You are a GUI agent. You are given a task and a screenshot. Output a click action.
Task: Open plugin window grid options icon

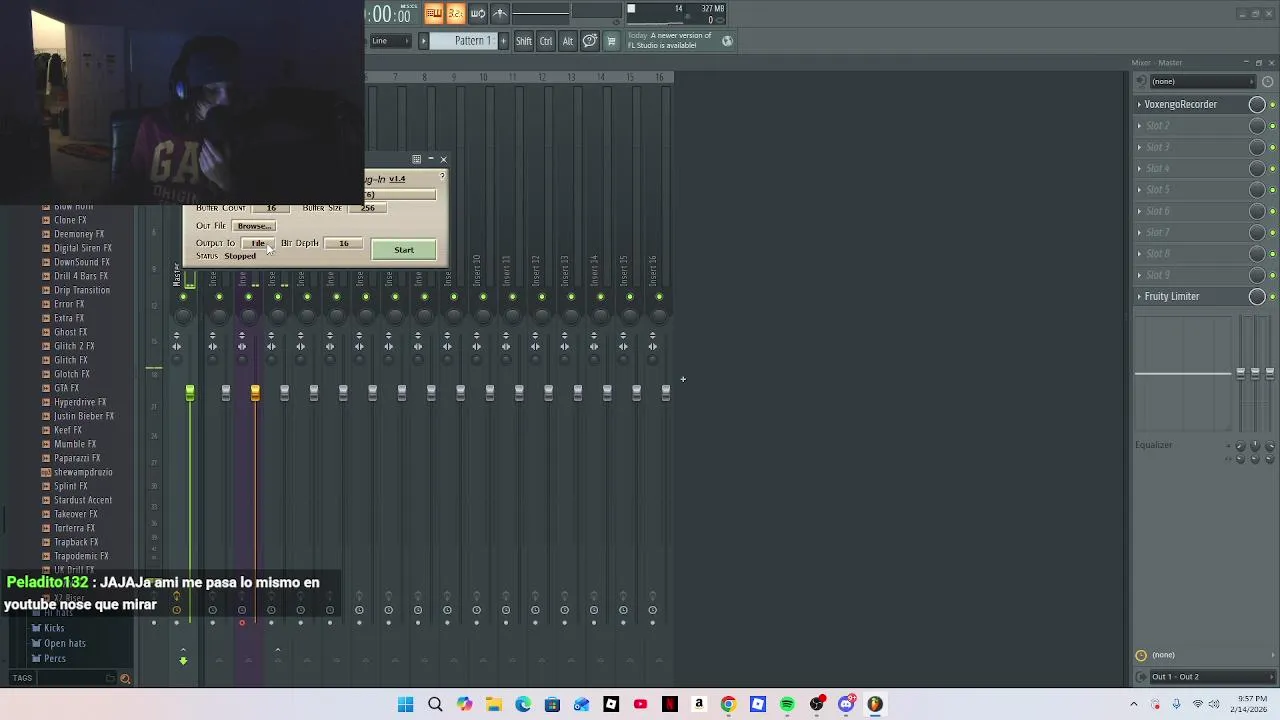pyautogui.click(x=417, y=159)
